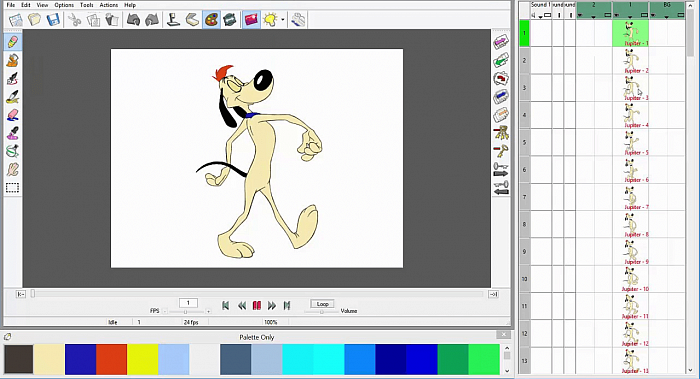
Task: Select the paint brush tool
Action: click(x=12, y=97)
